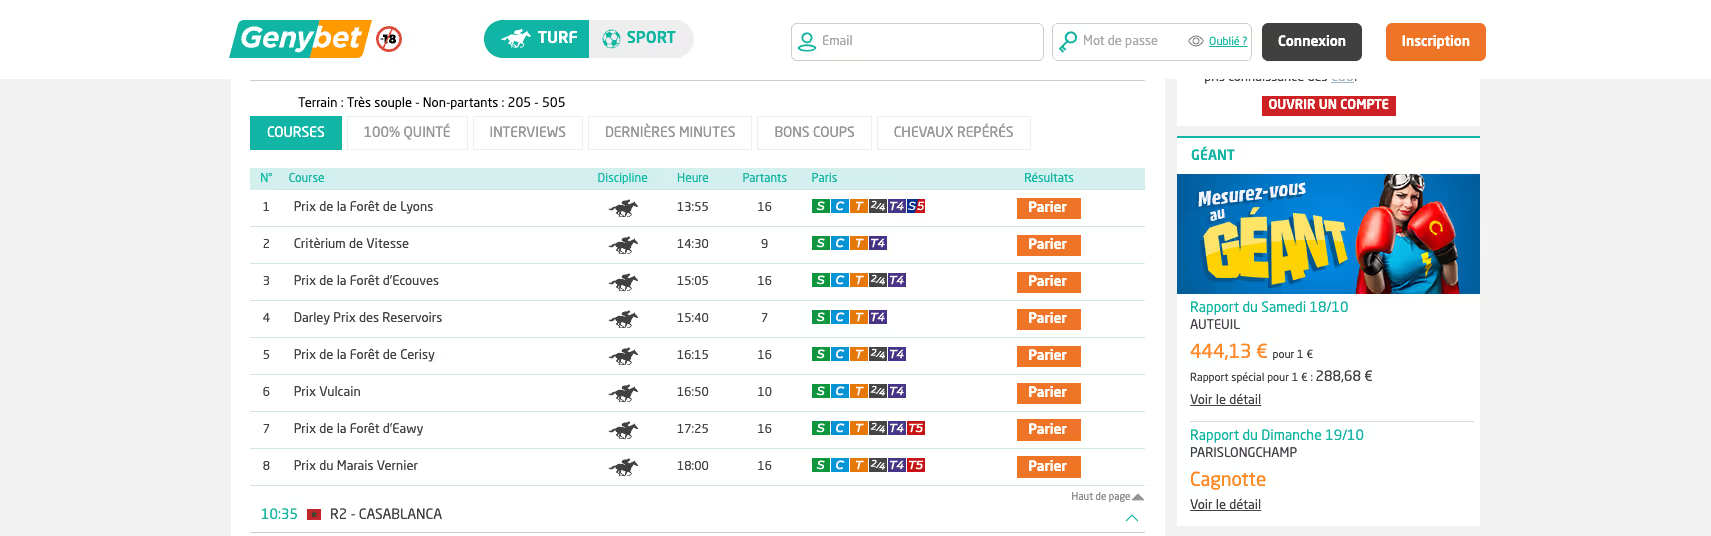Viewport: 1711px width, 536px height.
Task: Open the 100% QUINTÉ tab
Action: pyautogui.click(x=407, y=132)
